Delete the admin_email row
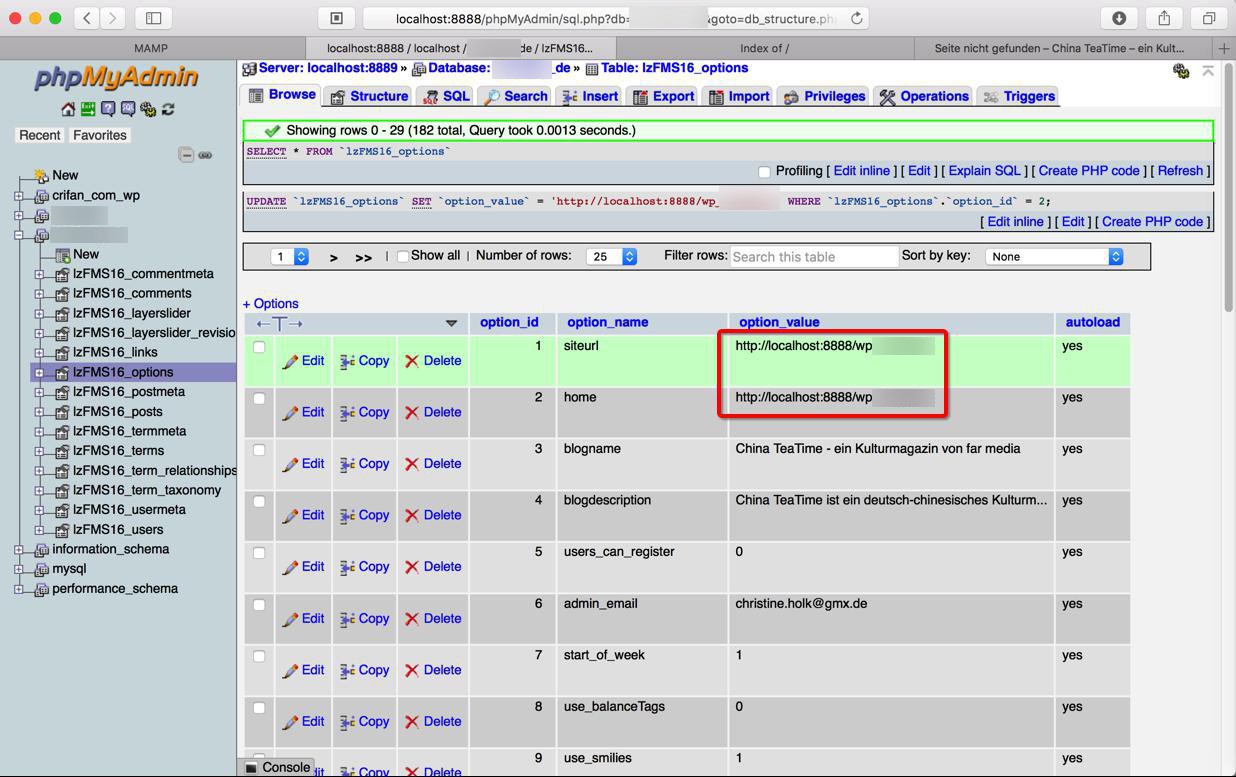Screen dimensions: 1236x777 433,618
